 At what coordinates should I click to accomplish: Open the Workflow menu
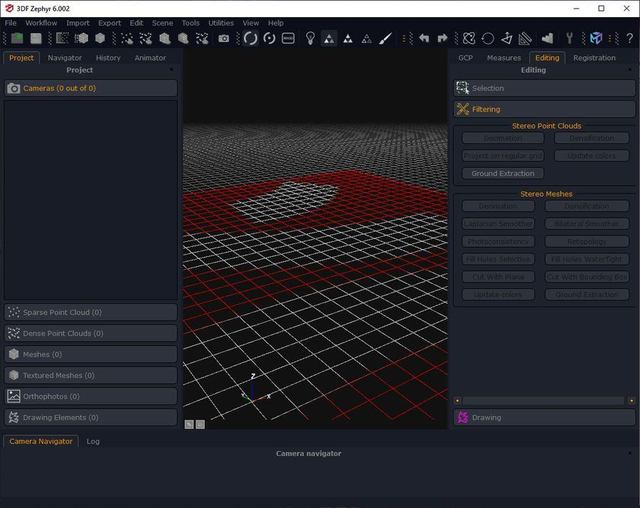(x=41, y=22)
